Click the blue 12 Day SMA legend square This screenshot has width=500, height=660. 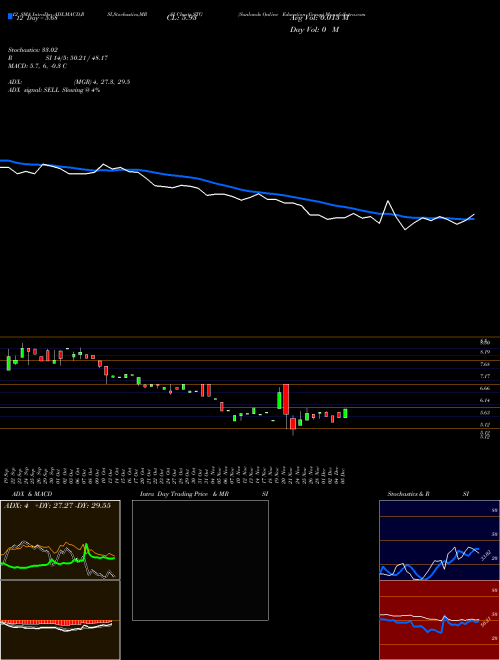coord(10,17)
